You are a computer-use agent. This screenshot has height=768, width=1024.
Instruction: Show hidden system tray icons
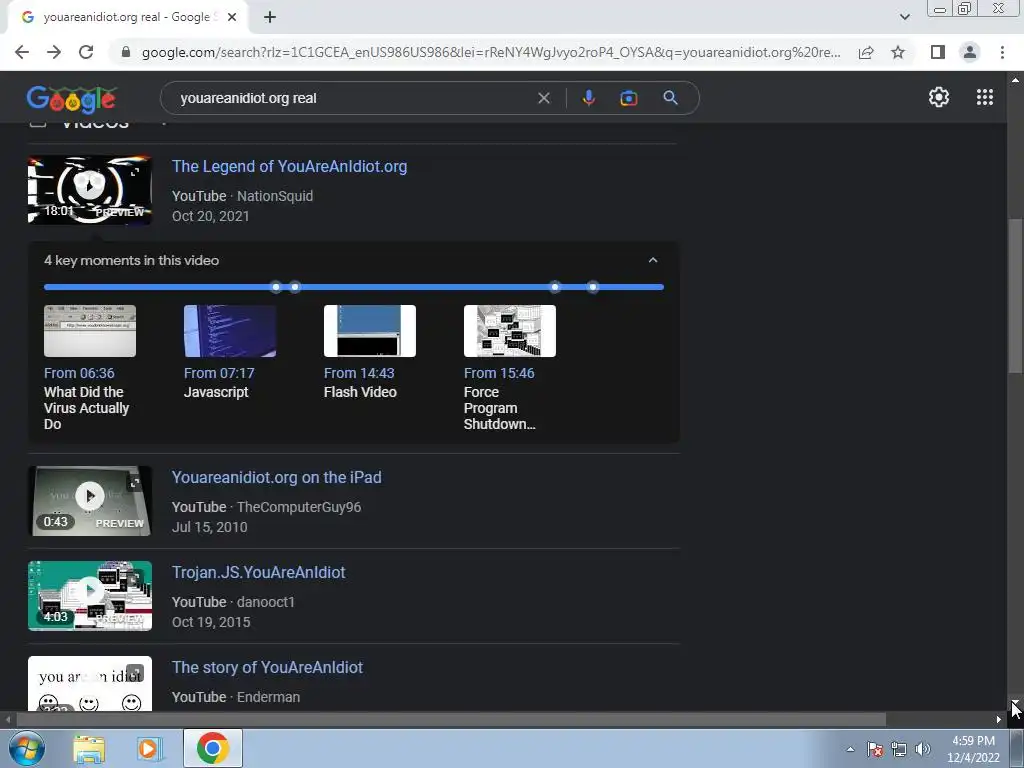(x=850, y=749)
